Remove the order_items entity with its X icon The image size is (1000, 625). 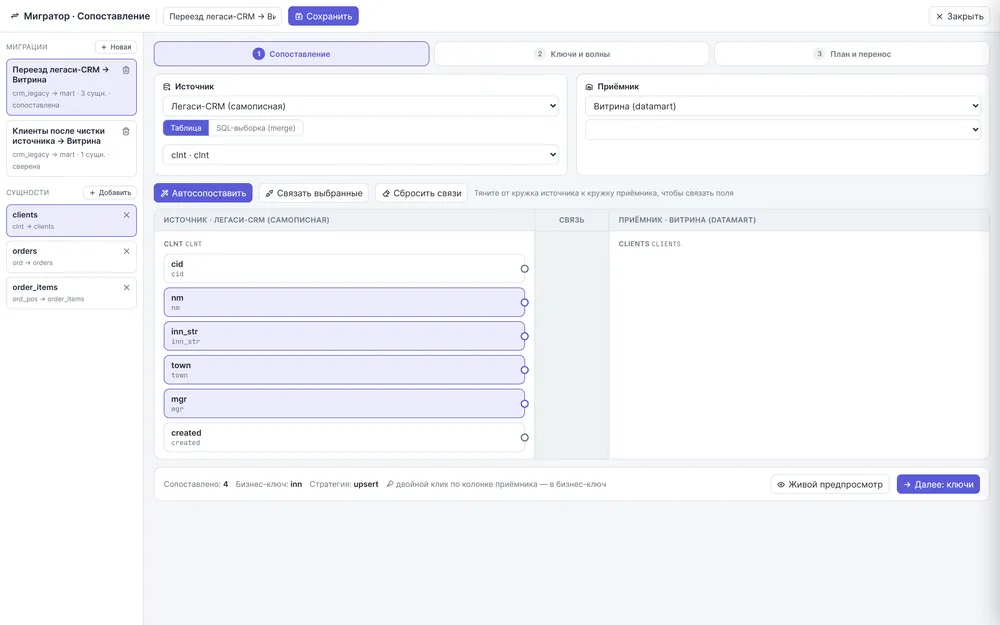[x=126, y=288]
